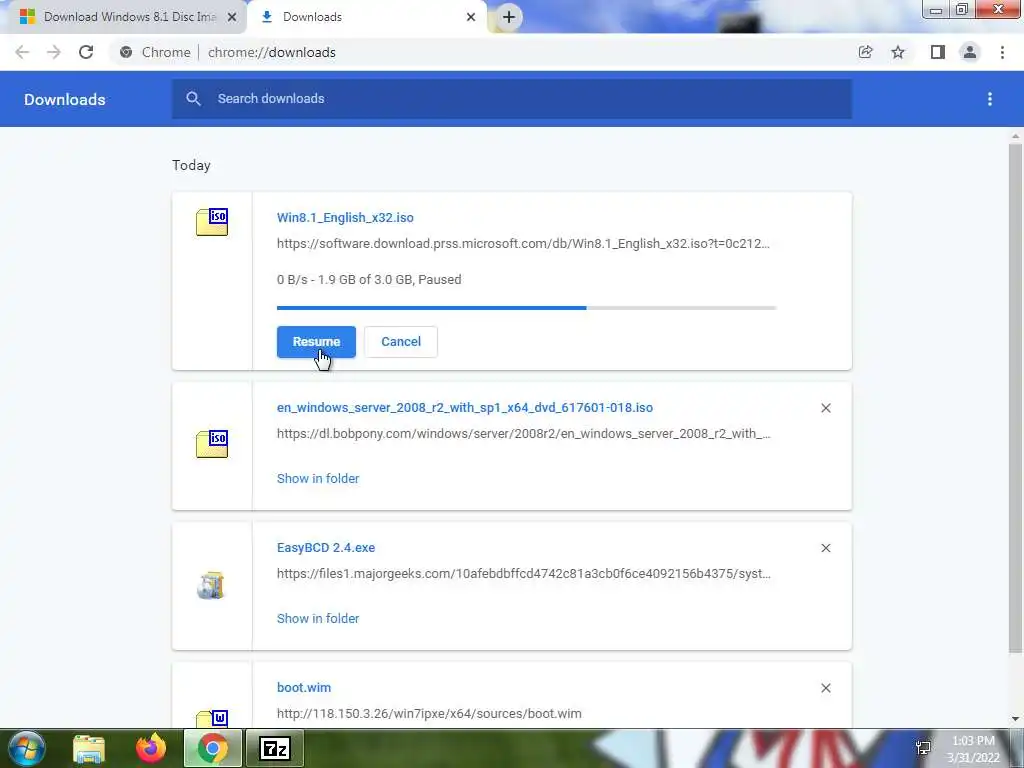This screenshot has height=768, width=1024.
Task: Remove EasyBCD 2.4.exe from list
Action: click(826, 548)
